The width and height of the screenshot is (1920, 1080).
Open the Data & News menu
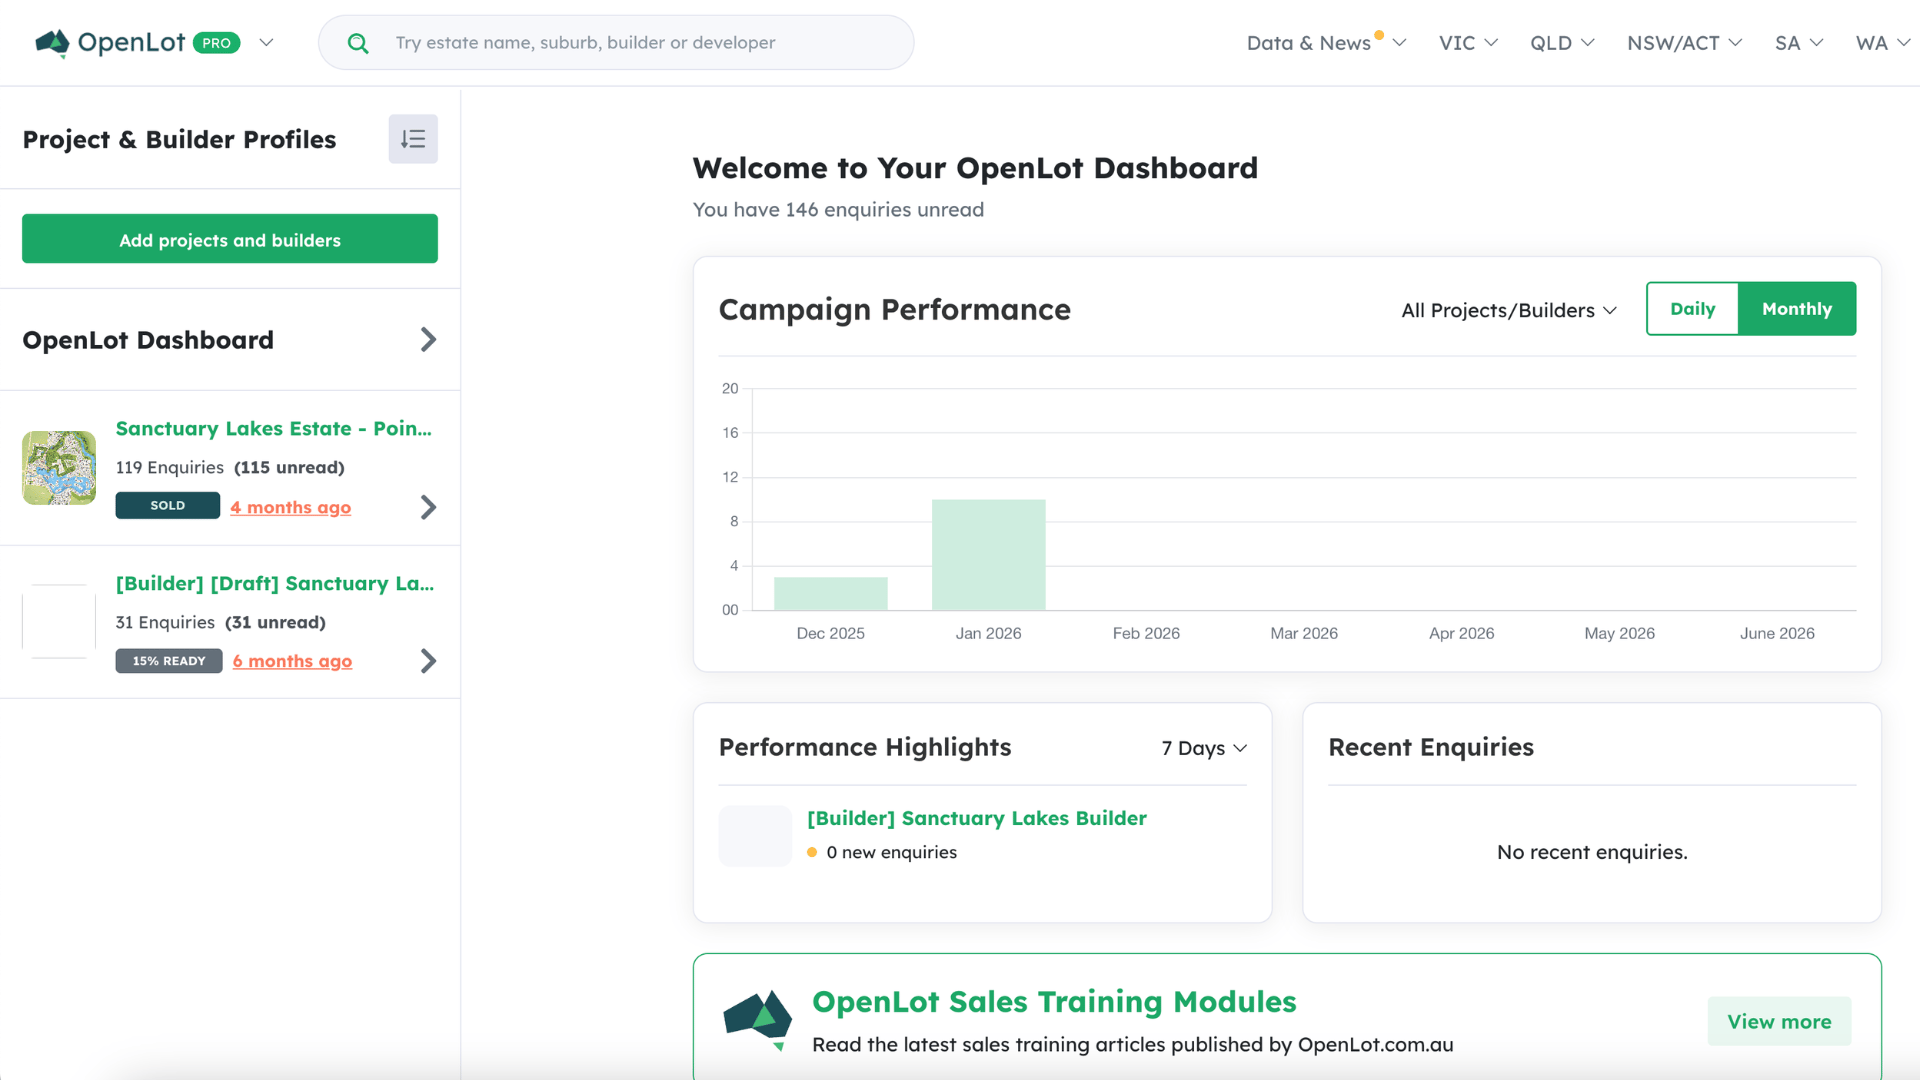coord(1326,43)
